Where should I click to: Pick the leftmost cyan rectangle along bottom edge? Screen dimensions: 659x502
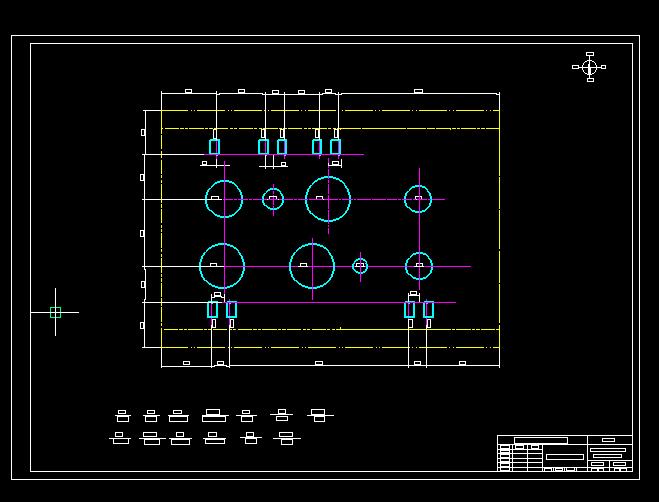click(x=213, y=310)
